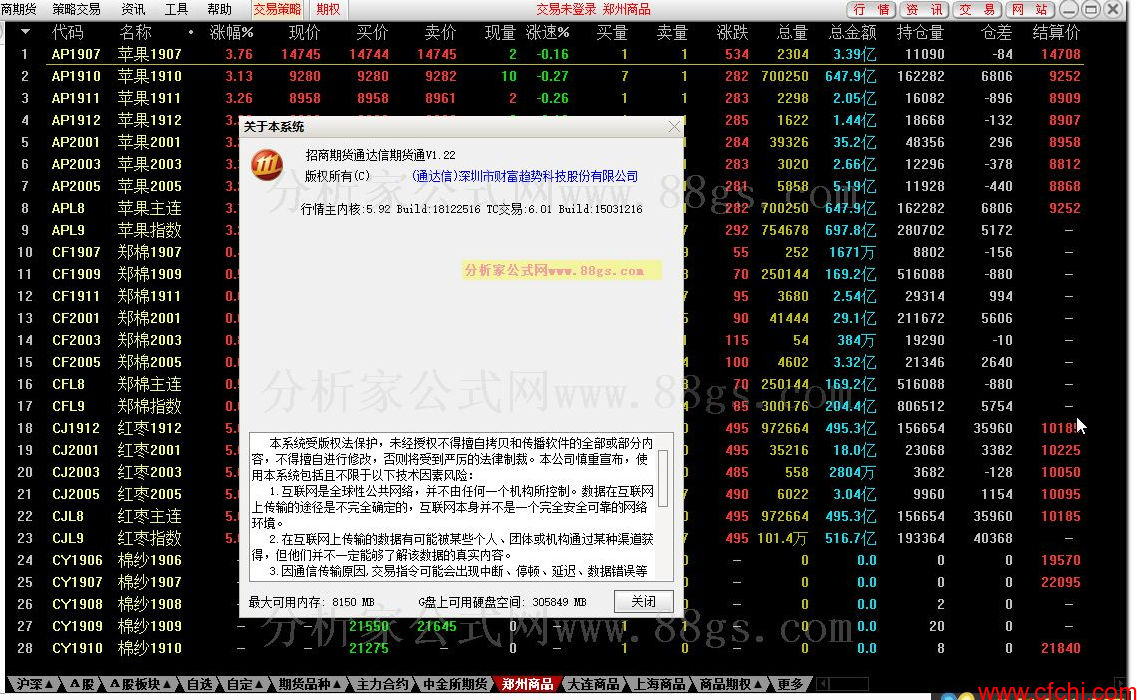Sort by 卖价 column header
This screenshot has height=700, width=1137.
tap(439, 33)
